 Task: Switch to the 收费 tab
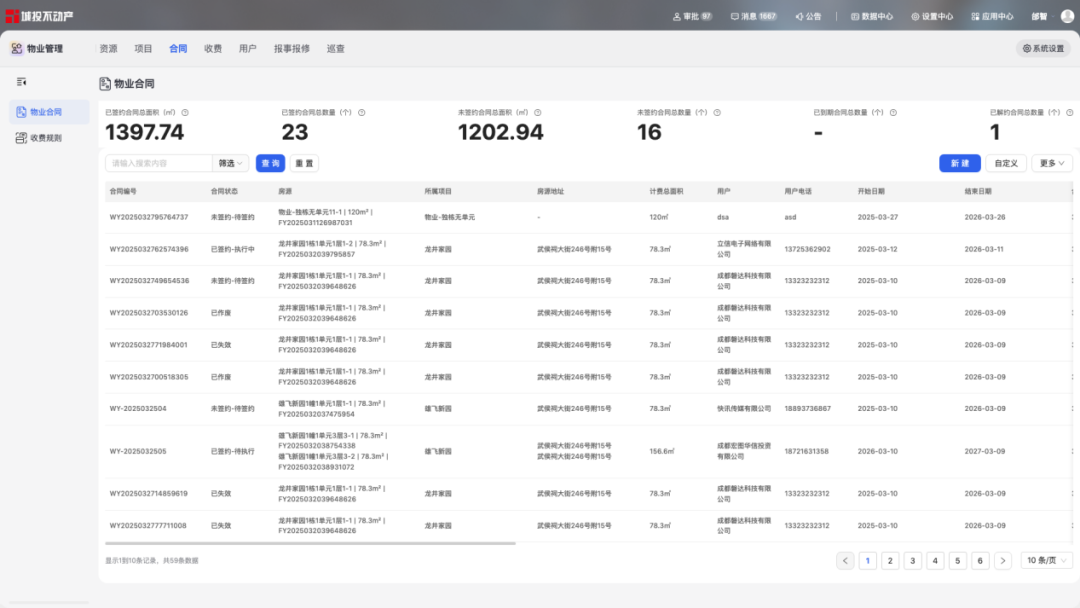(213, 48)
